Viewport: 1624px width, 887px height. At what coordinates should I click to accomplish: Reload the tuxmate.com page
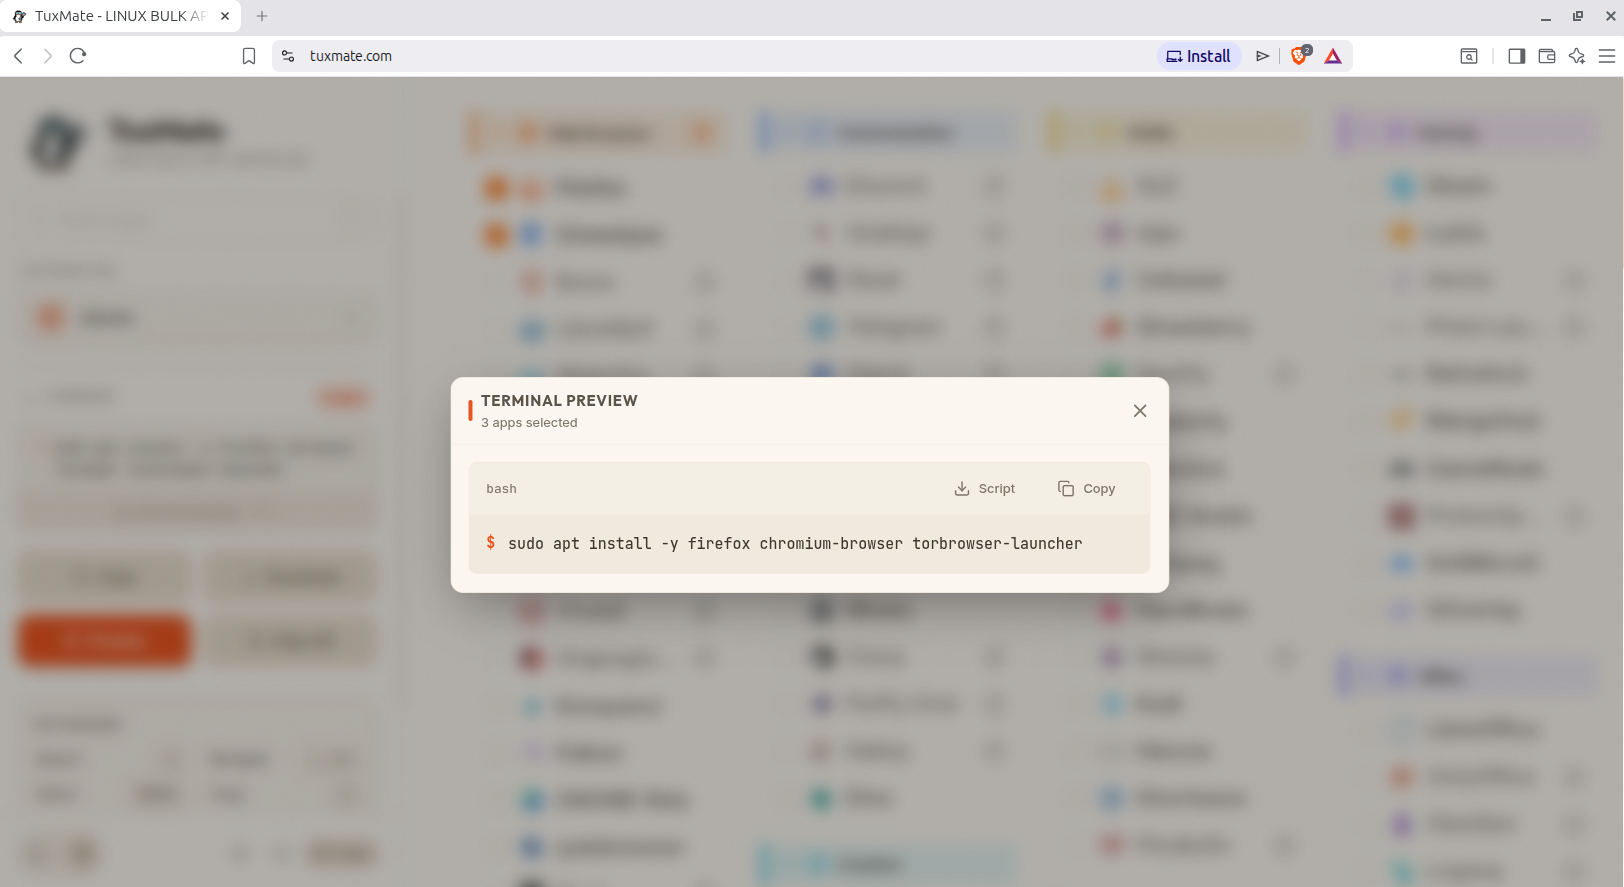(78, 56)
